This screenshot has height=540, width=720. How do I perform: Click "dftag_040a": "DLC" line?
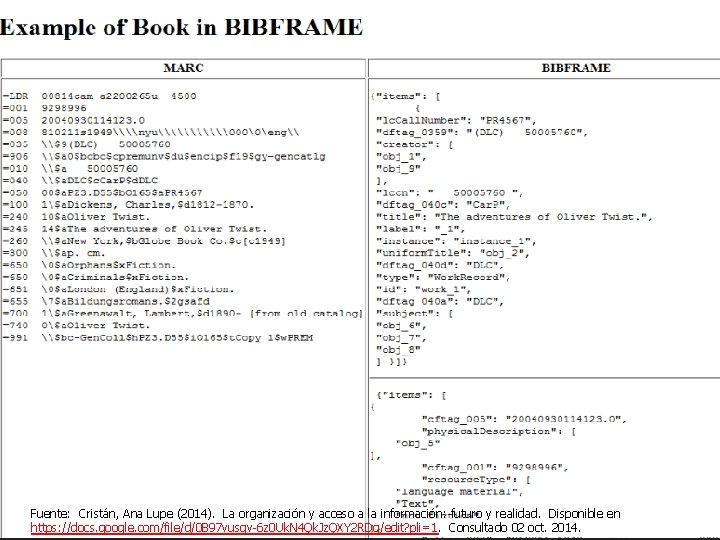click(440, 302)
